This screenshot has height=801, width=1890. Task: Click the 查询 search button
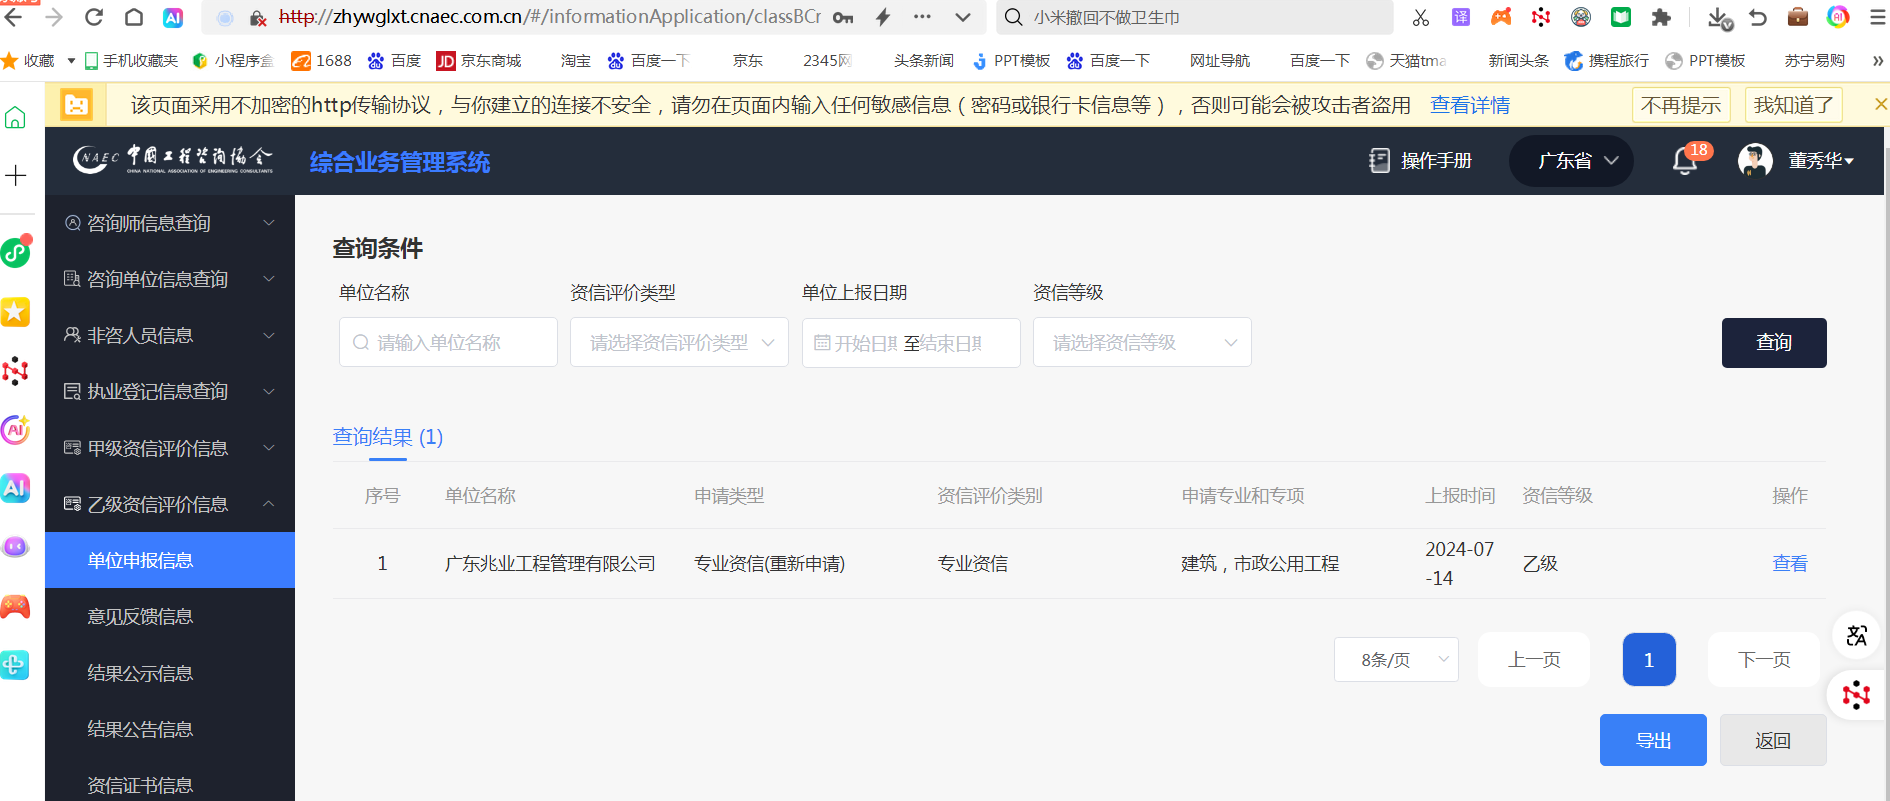(x=1774, y=343)
